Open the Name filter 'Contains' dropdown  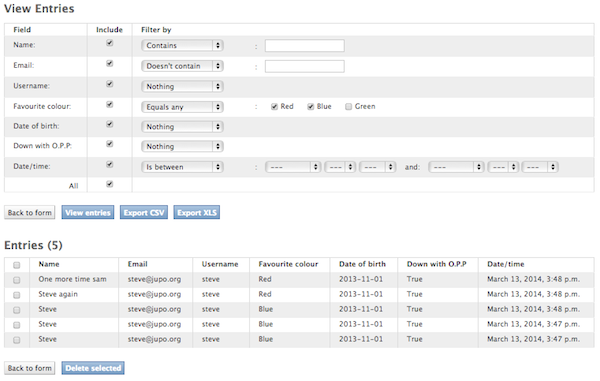[182, 46]
